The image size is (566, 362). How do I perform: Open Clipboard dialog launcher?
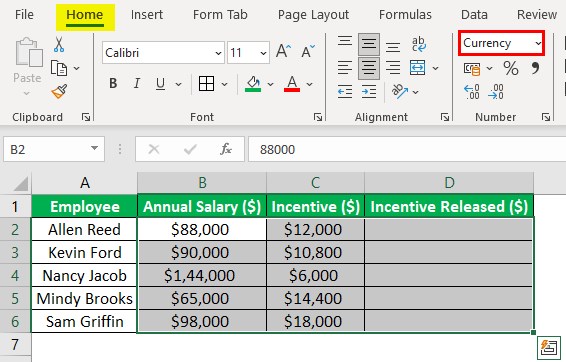(x=86, y=117)
